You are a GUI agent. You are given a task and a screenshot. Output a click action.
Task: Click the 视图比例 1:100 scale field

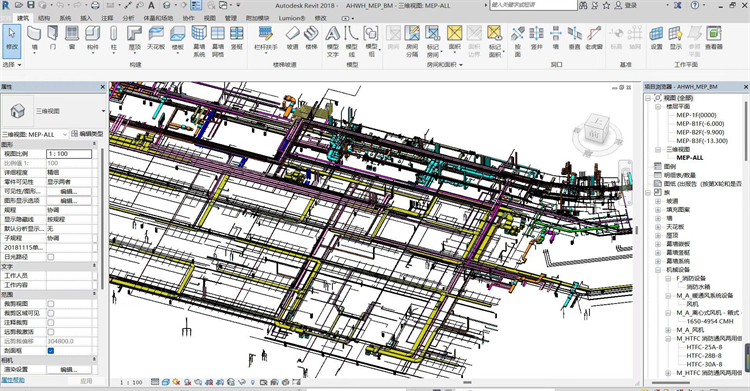69,154
